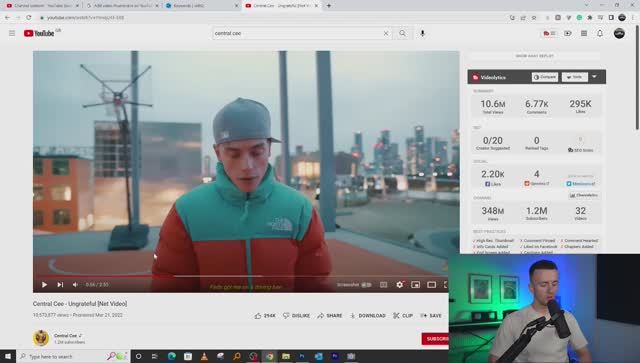This screenshot has height=363, width=640.
Task: Click Compare in Videolytics panel
Action: 545,77
